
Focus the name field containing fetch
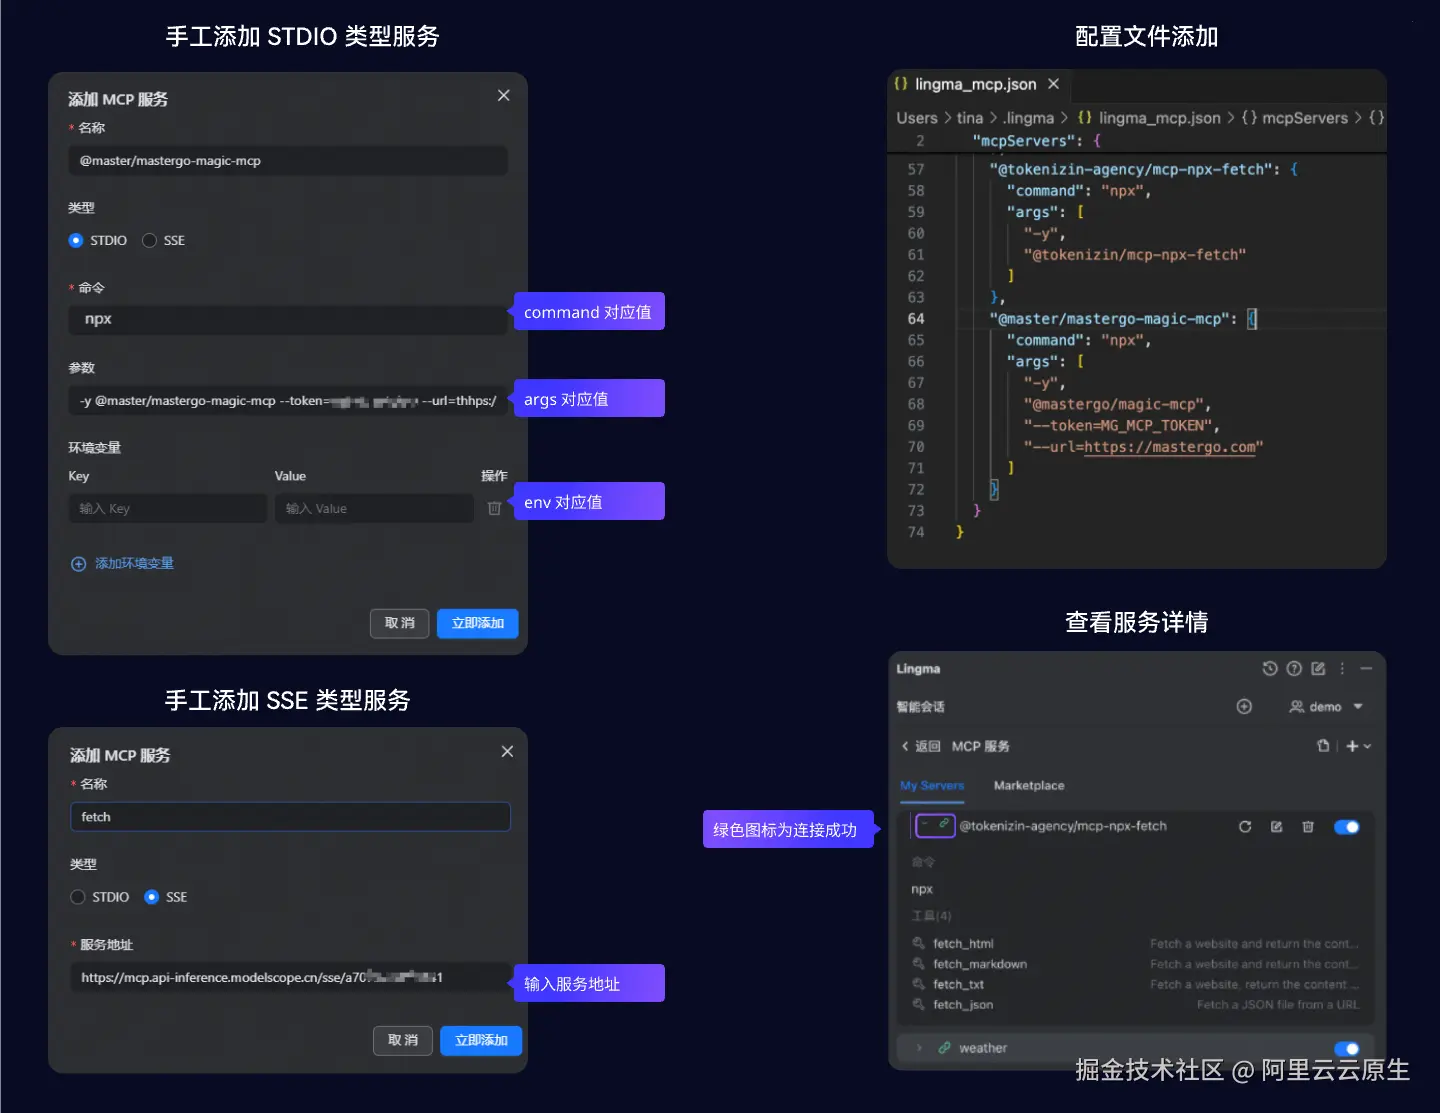pos(290,816)
